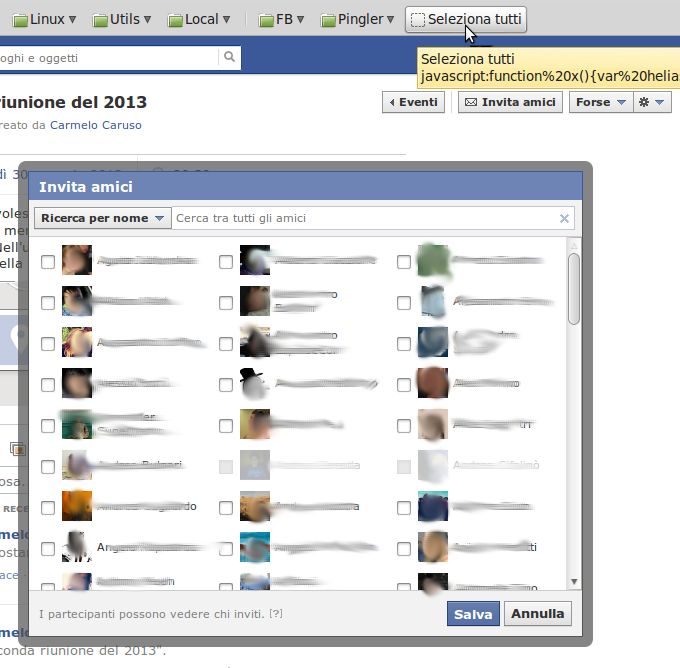This screenshot has width=680, height=668.
Task: Open Carmelo Caruso profile link
Action: pos(96,125)
